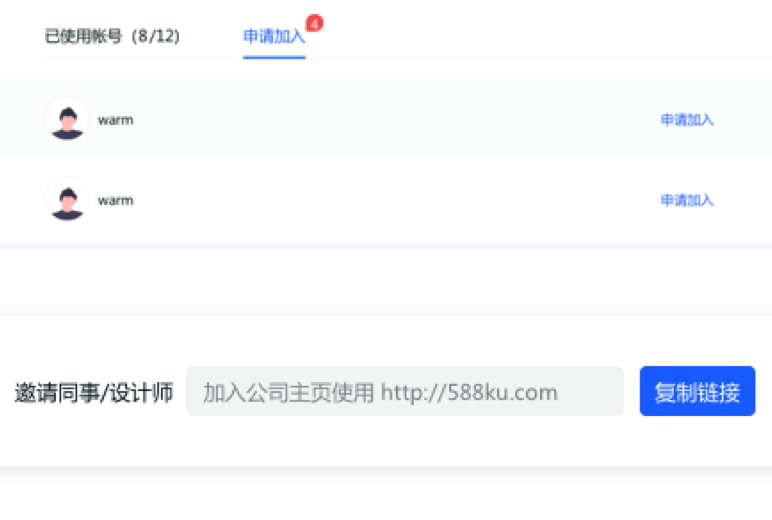Select the first warm username text

pos(116,120)
